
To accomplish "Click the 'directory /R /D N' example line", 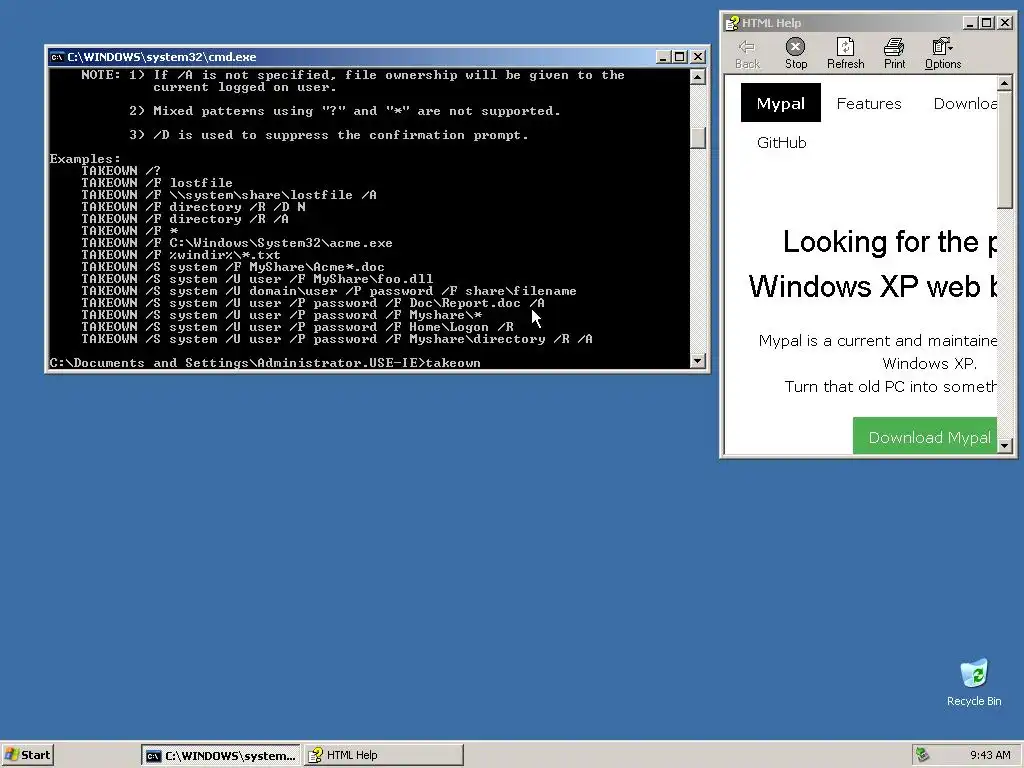I will (x=193, y=207).
